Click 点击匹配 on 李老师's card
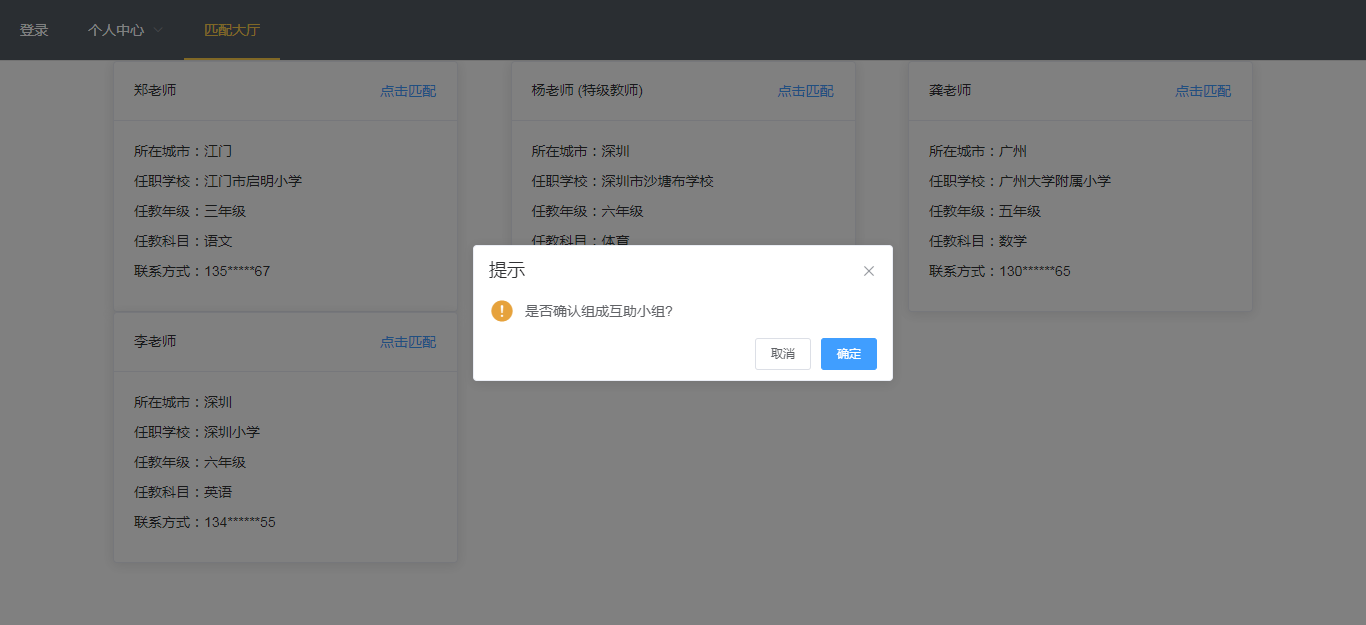The image size is (1366, 625). [x=408, y=341]
